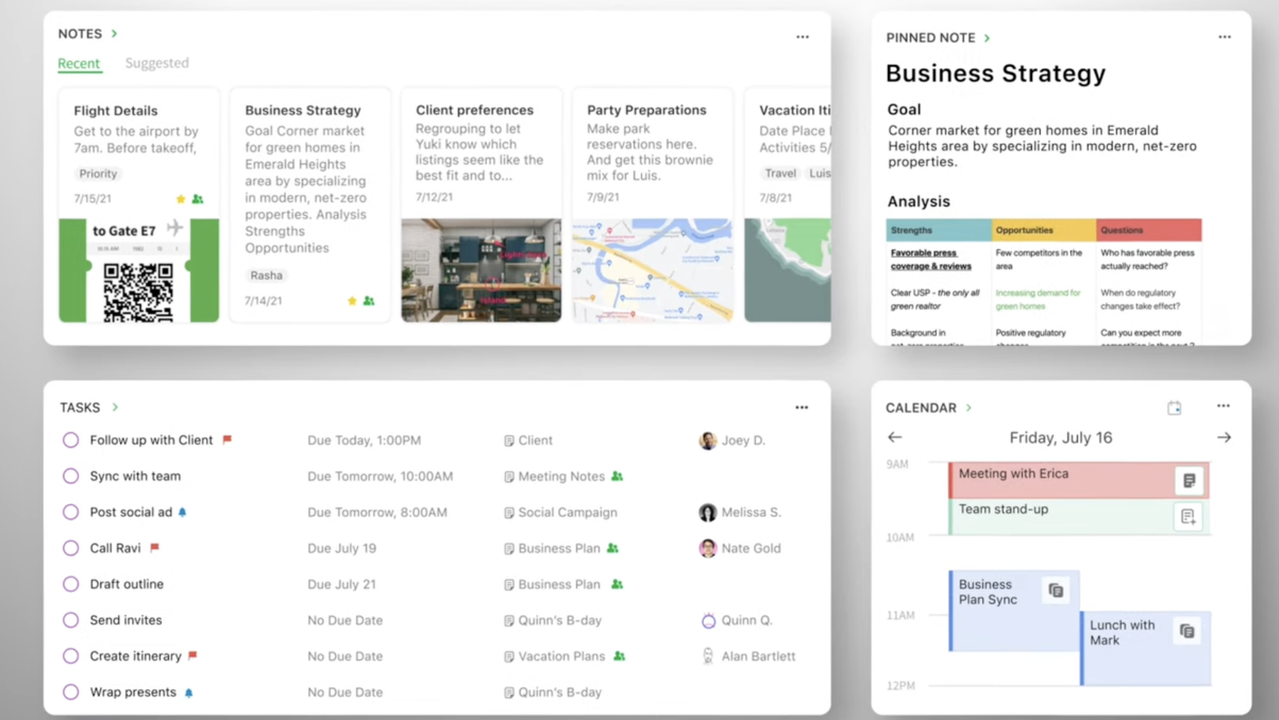This screenshot has height=720, width=1279.
Task: Open the Pinned Note options menu
Action: pos(1224,37)
